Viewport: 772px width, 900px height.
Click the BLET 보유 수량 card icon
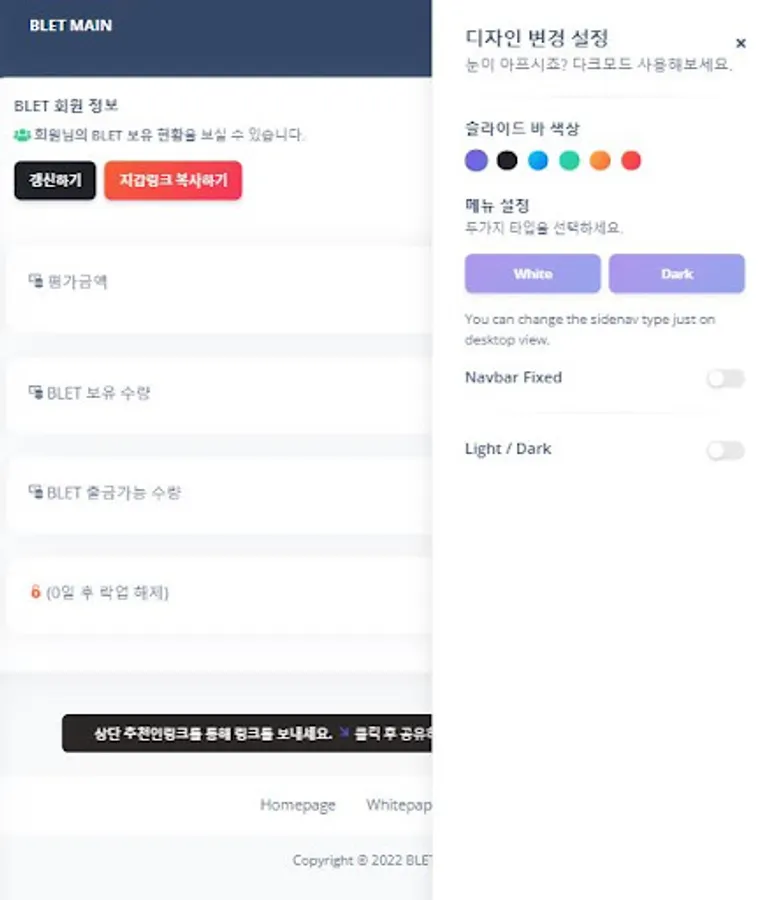click(36, 392)
